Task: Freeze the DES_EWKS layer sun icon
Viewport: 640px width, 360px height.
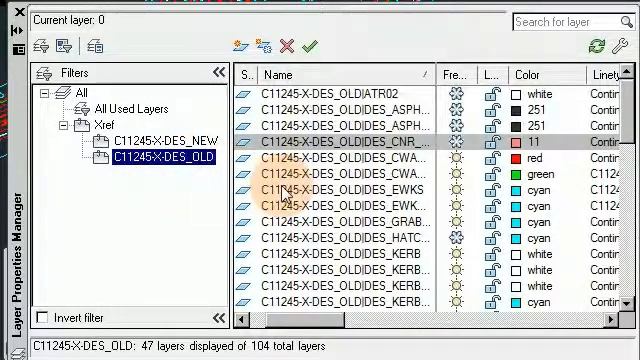Action: (456, 190)
